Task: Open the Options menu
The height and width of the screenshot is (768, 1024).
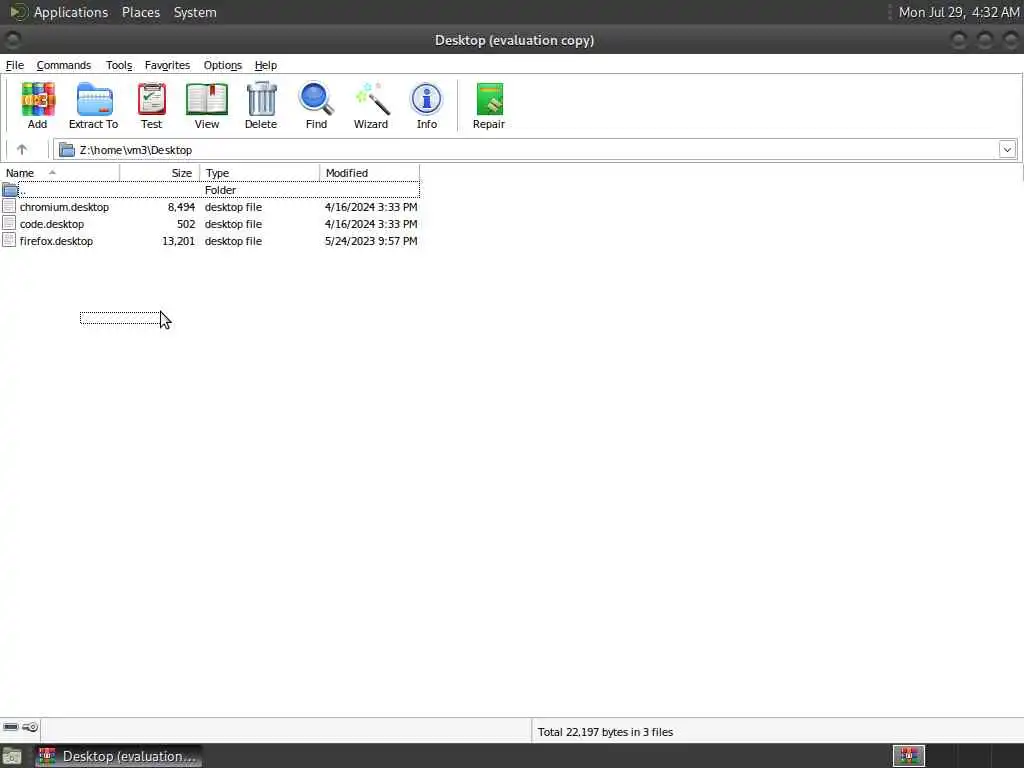Action: (x=223, y=65)
